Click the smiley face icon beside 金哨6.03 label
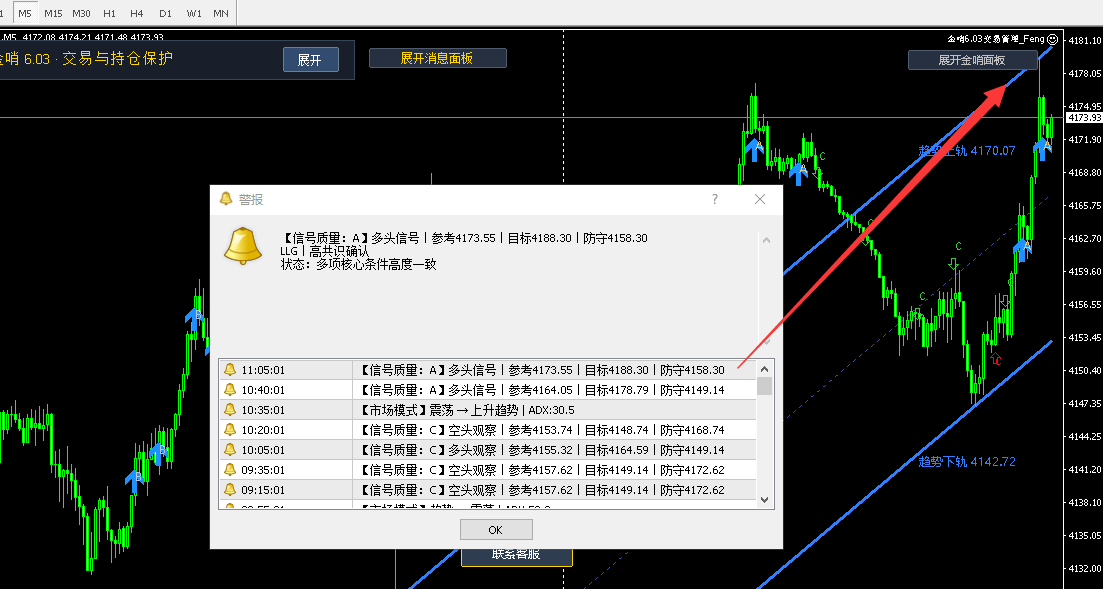 point(1052,39)
